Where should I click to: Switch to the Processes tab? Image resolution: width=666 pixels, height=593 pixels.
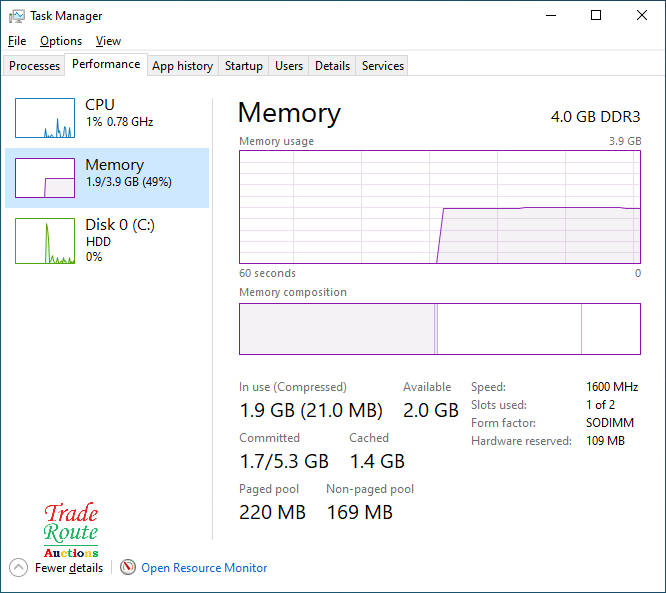(x=35, y=66)
